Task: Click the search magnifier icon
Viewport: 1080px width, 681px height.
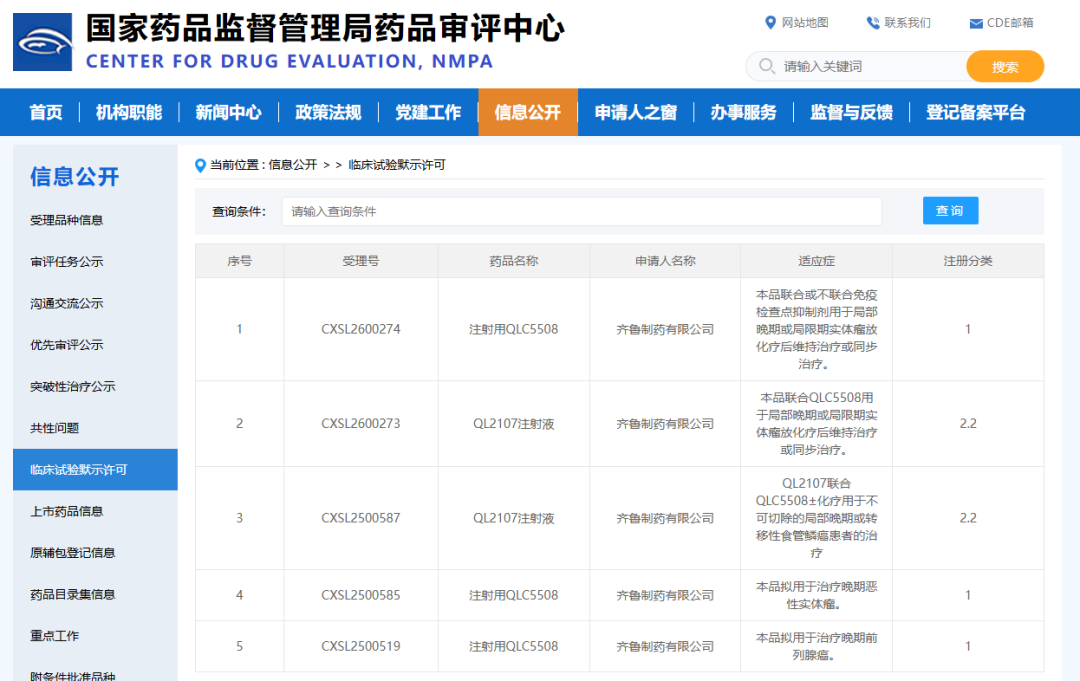Action: click(766, 66)
